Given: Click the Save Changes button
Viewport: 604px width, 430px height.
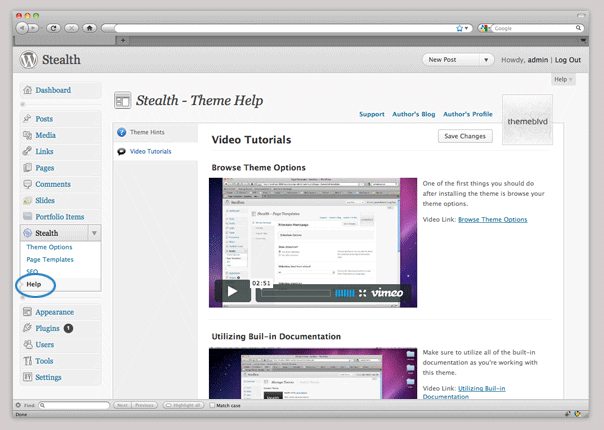Looking at the screenshot, I should point(465,136).
